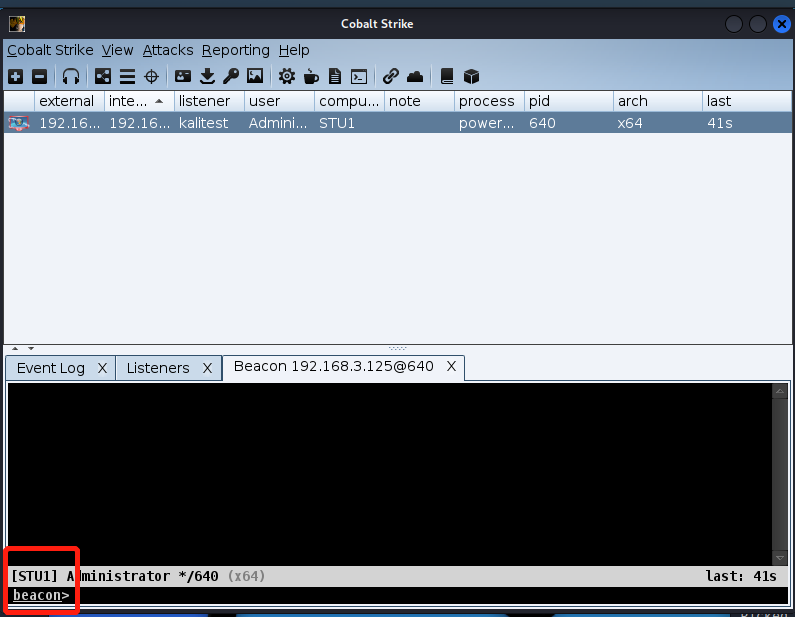This screenshot has height=617, width=795.
Task: Click the cloud manage web server icon
Action: coord(415,77)
